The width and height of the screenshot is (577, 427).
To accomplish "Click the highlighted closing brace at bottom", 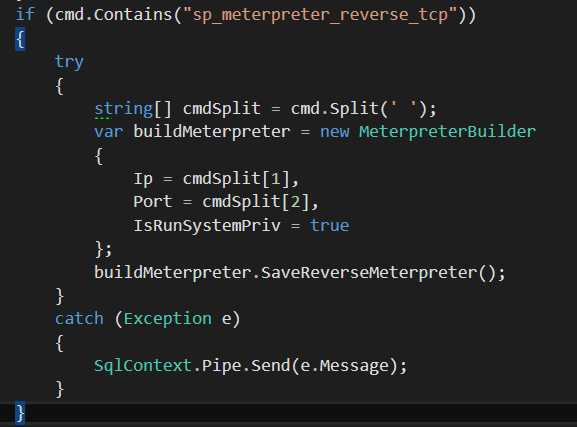I will pos(21,413).
